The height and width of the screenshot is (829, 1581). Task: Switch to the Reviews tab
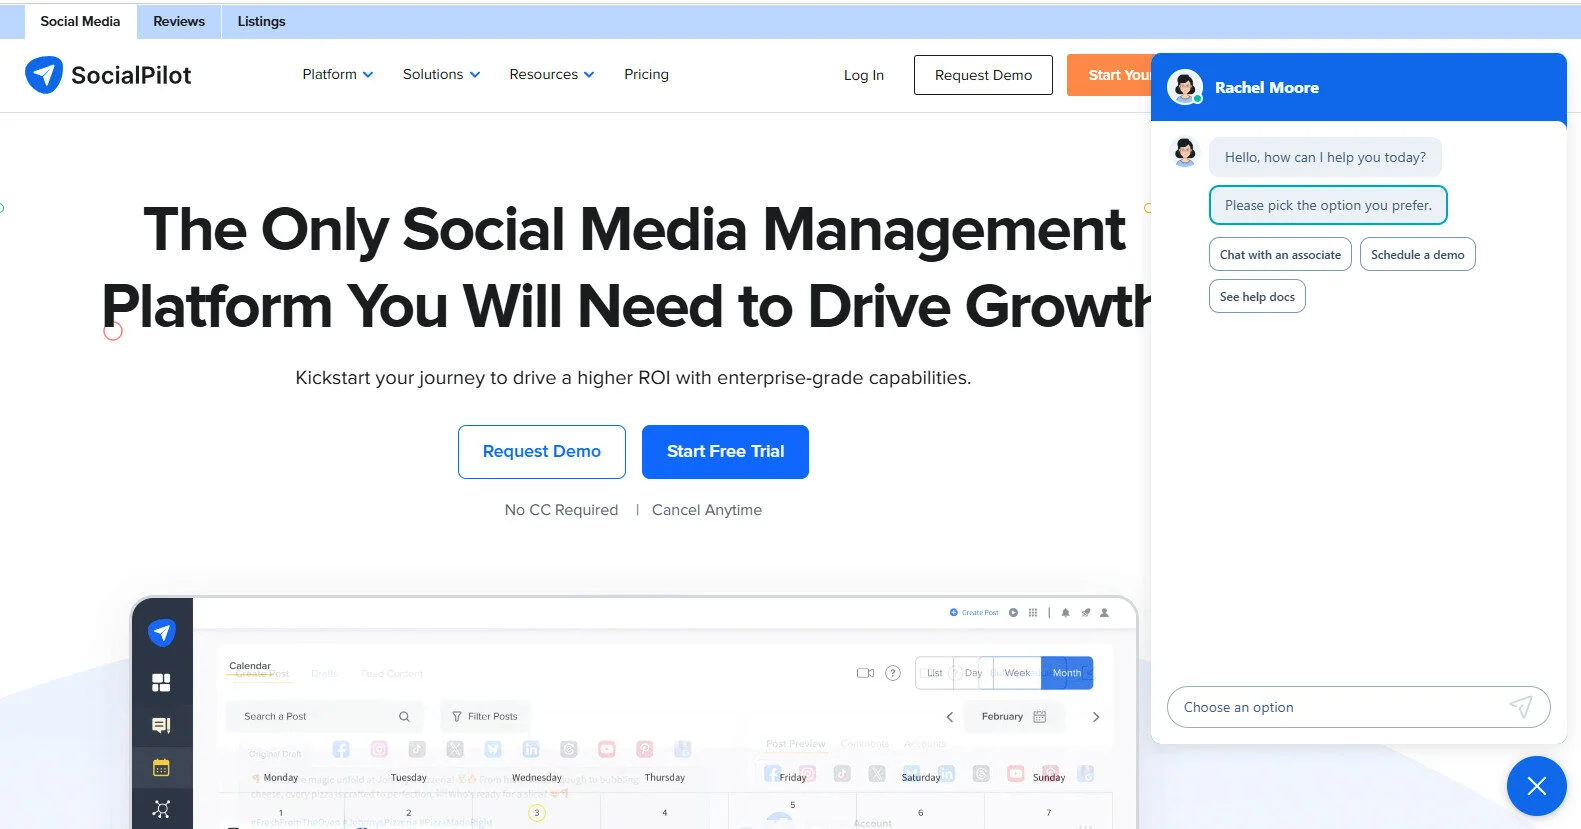179,21
